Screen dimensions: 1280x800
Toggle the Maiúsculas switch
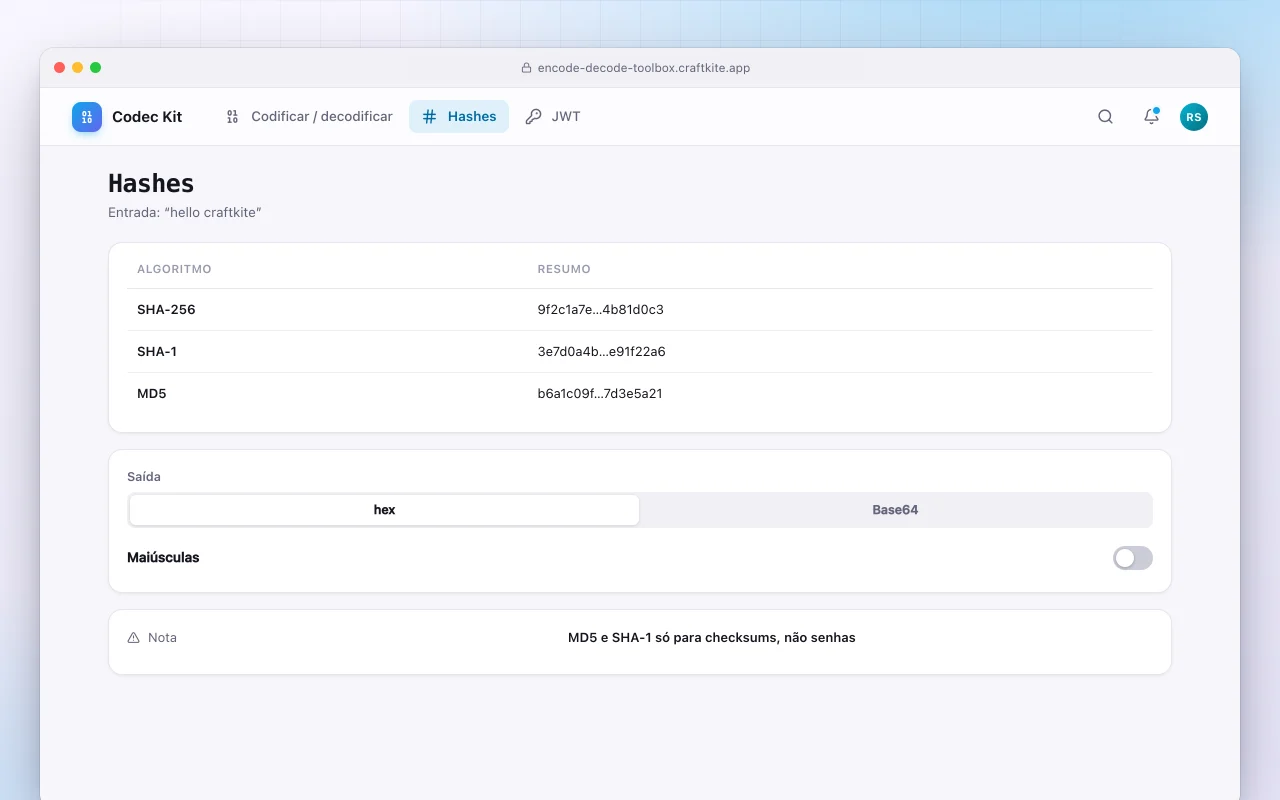[x=1132, y=558]
